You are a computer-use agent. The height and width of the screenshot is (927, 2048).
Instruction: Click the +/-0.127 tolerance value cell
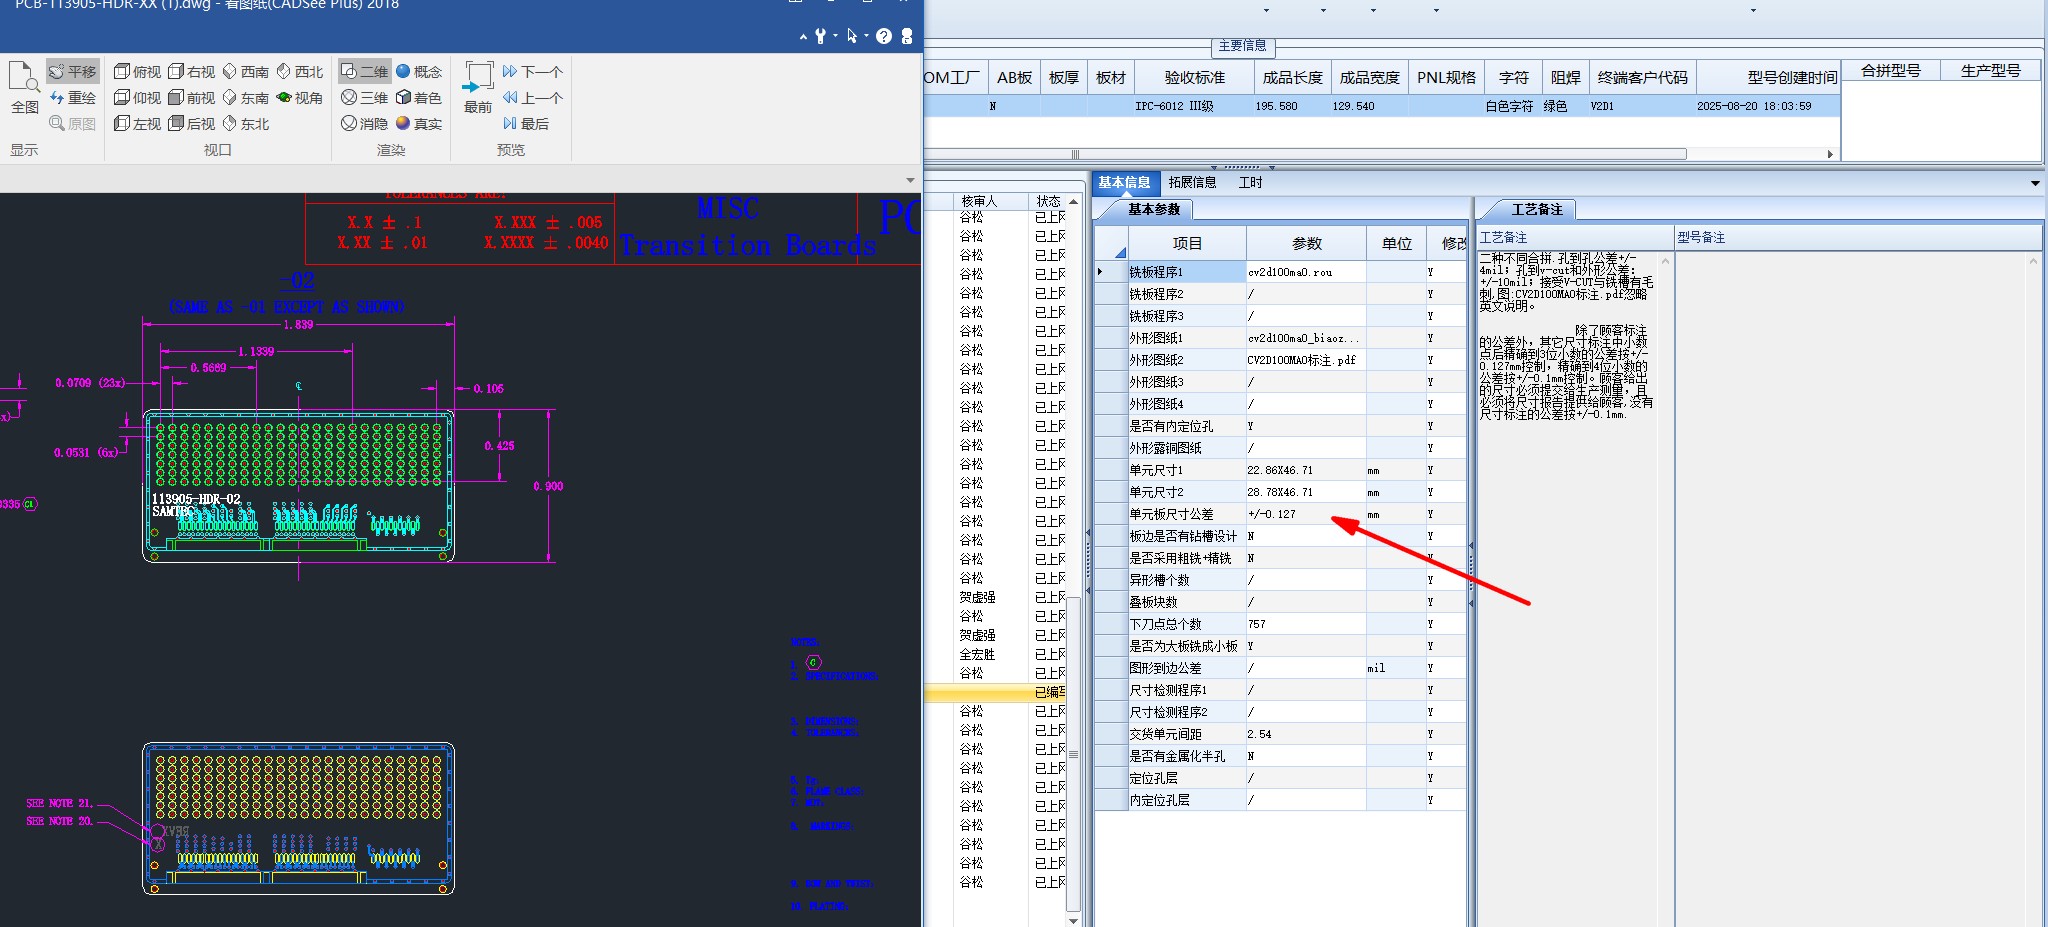click(x=1306, y=514)
